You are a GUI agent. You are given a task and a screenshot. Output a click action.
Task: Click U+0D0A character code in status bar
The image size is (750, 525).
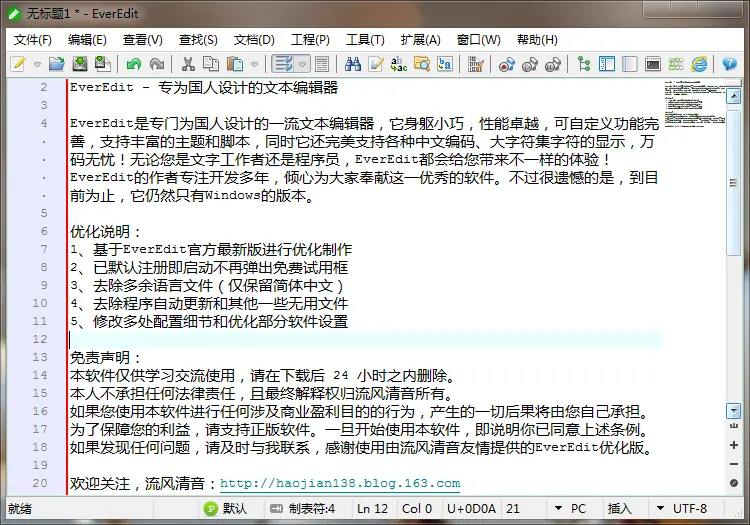(471, 509)
